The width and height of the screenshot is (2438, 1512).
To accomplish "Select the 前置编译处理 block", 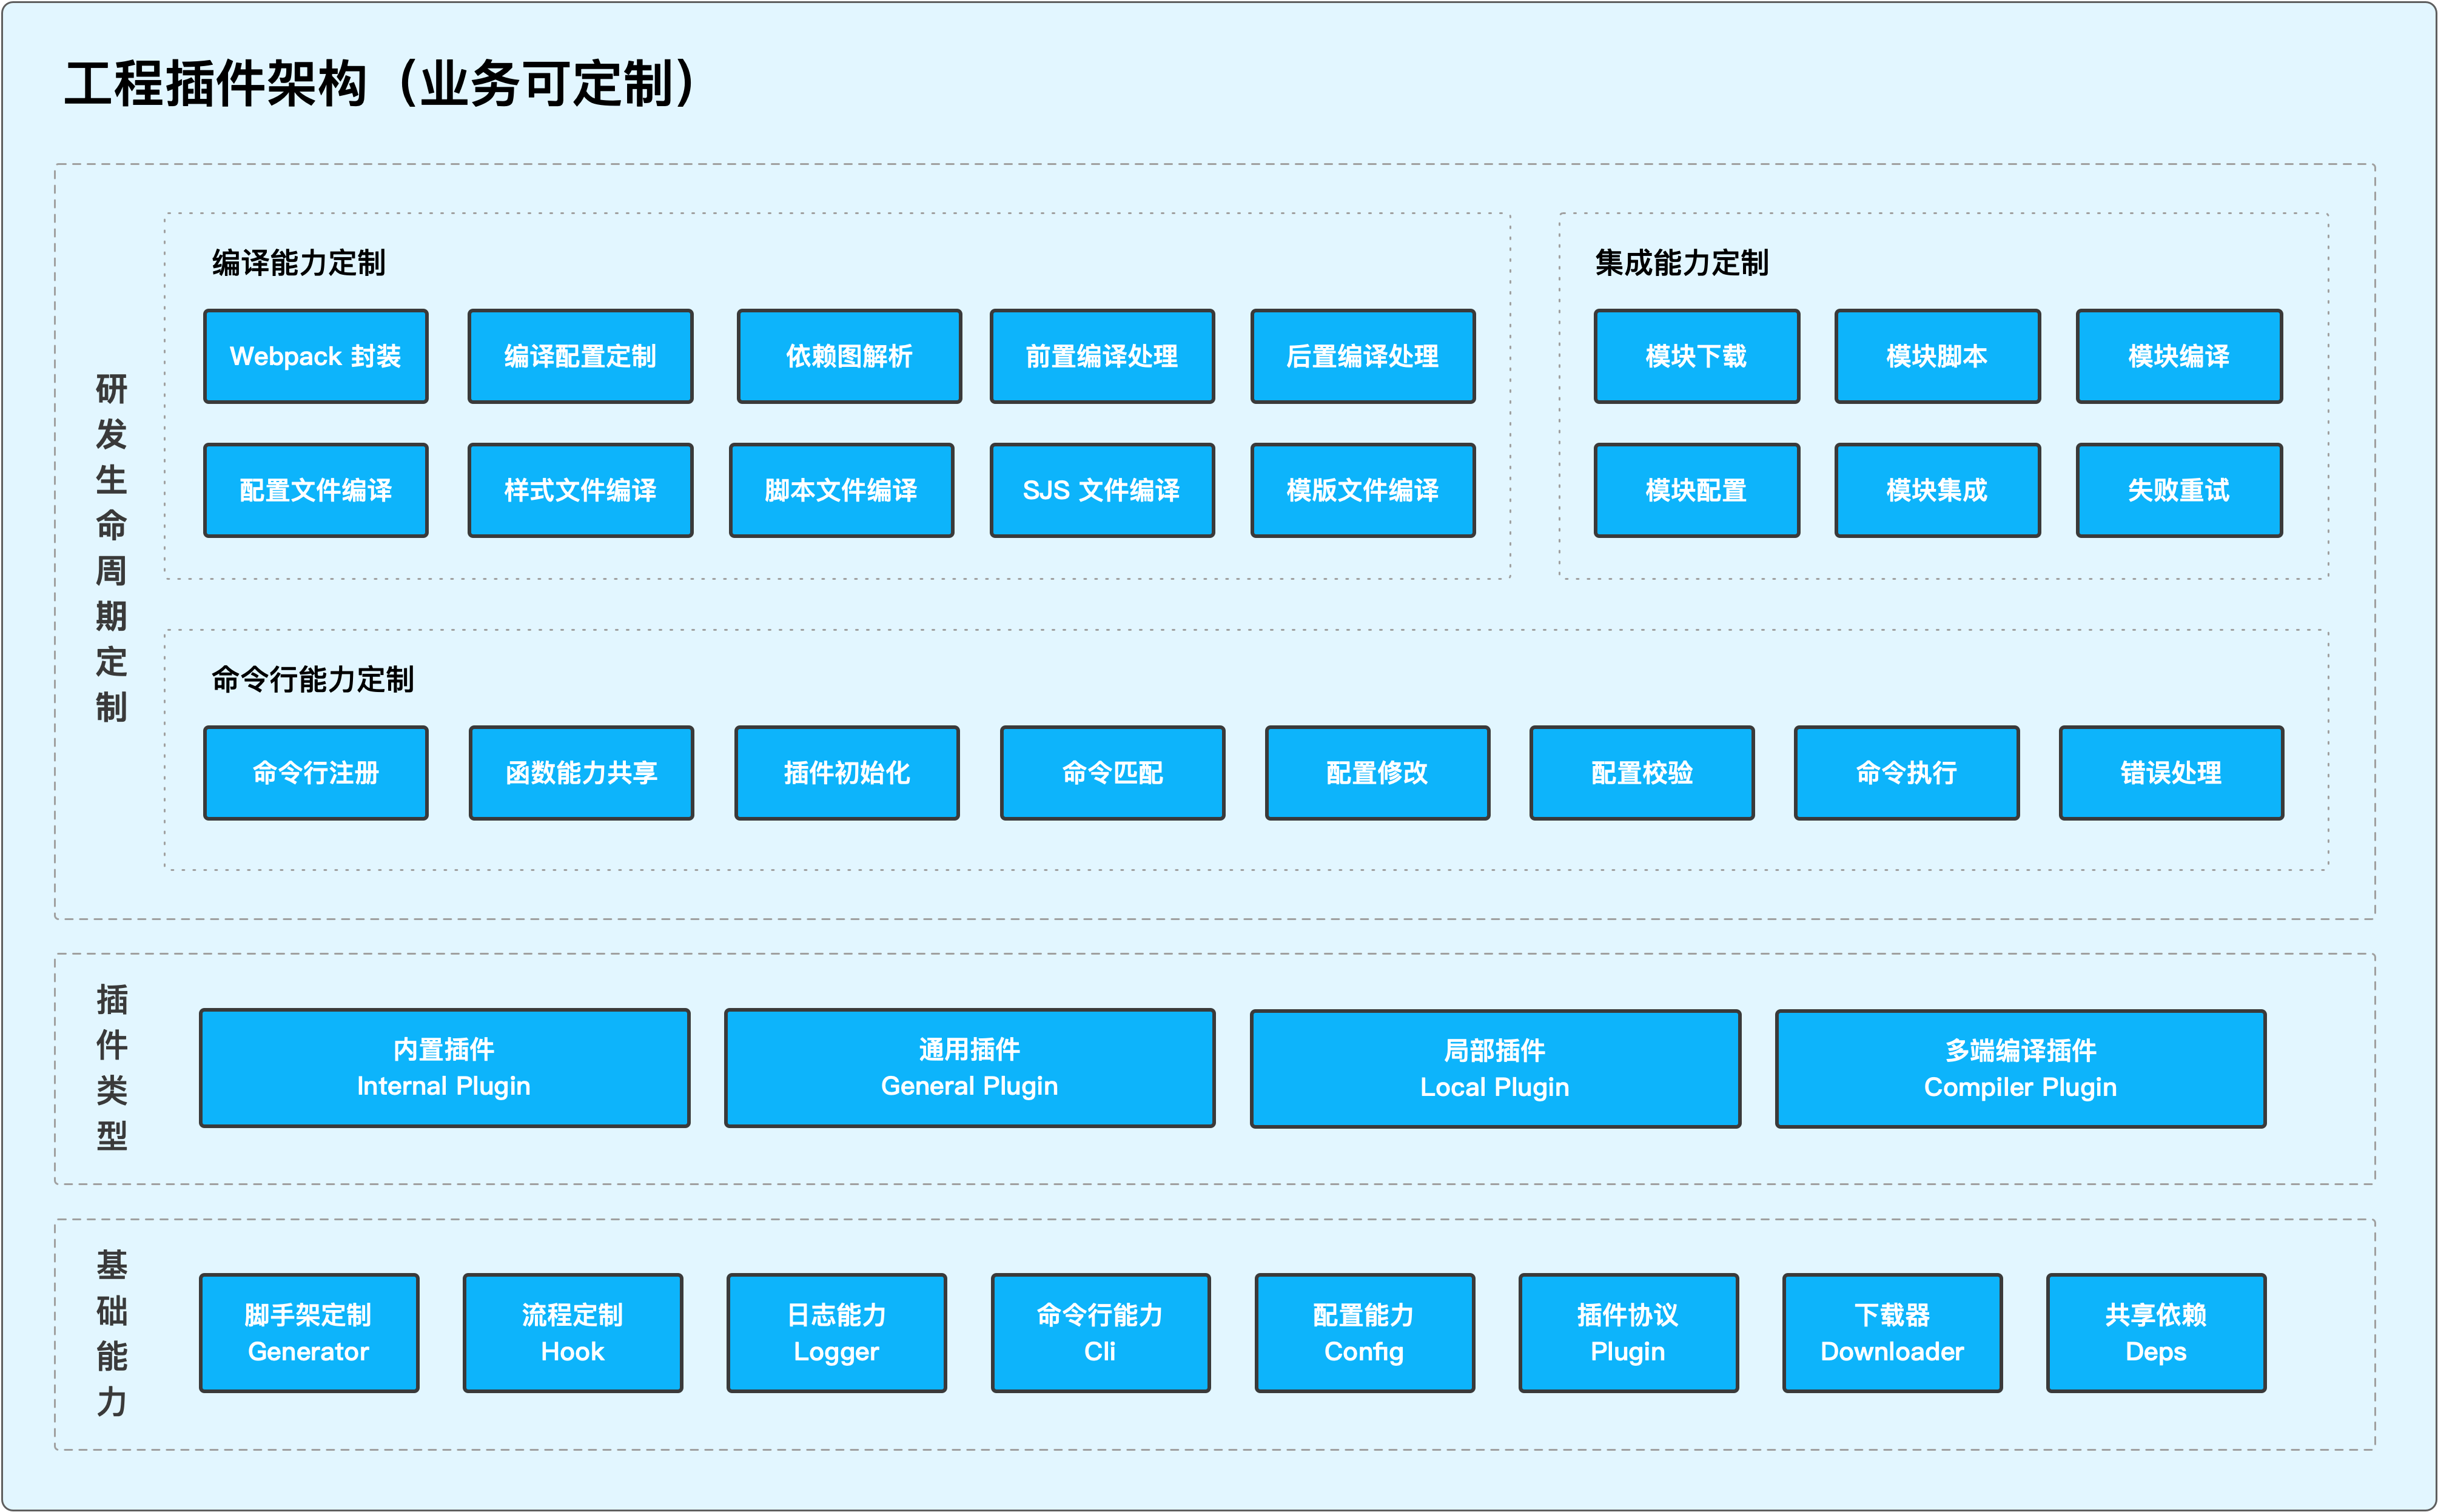I will 1102,356.
